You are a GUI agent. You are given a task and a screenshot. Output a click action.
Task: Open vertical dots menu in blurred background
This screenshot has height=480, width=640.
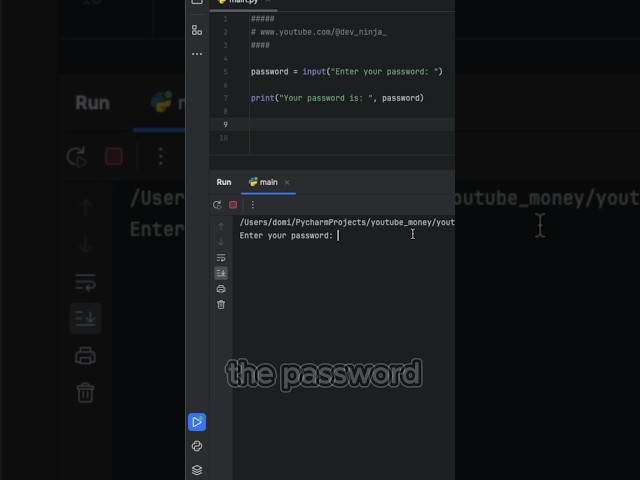(x=160, y=156)
